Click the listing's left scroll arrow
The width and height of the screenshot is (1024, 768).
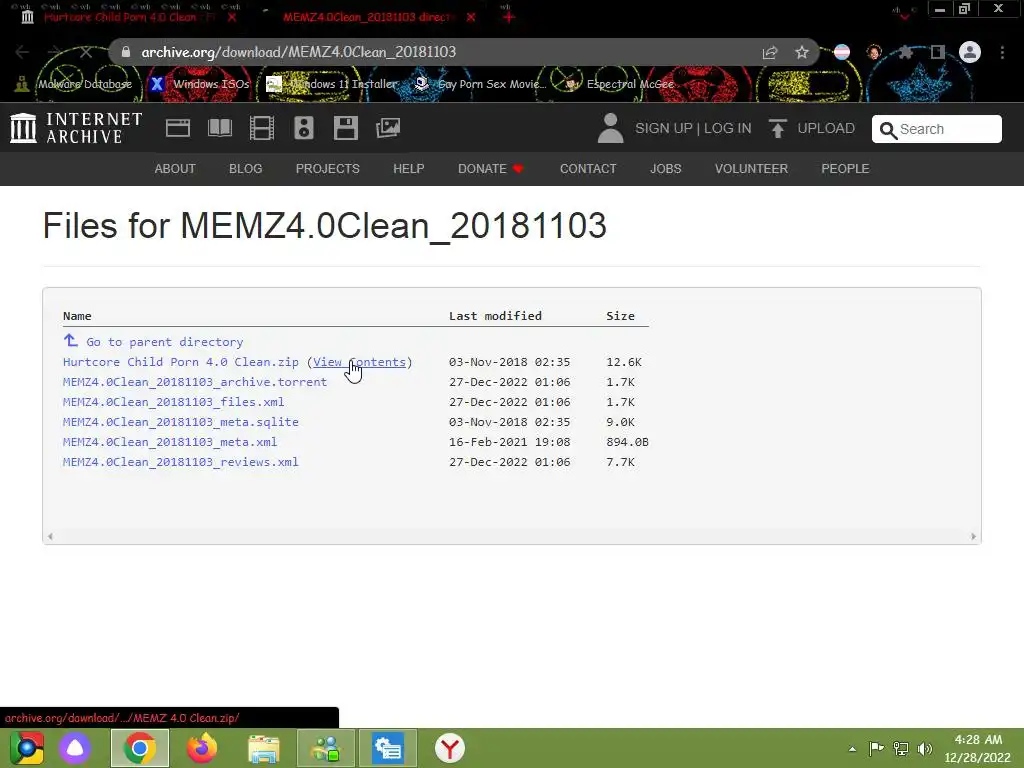pyautogui.click(x=50, y=537)
